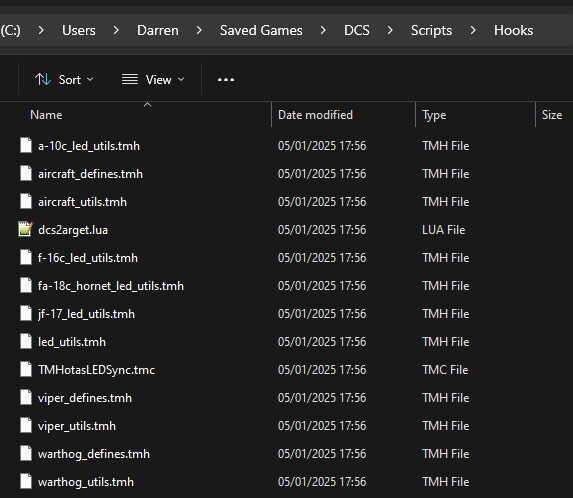Click the warthog_utils.tmh file icon
The width and height of the screenshot is (573, 498).
26,482
